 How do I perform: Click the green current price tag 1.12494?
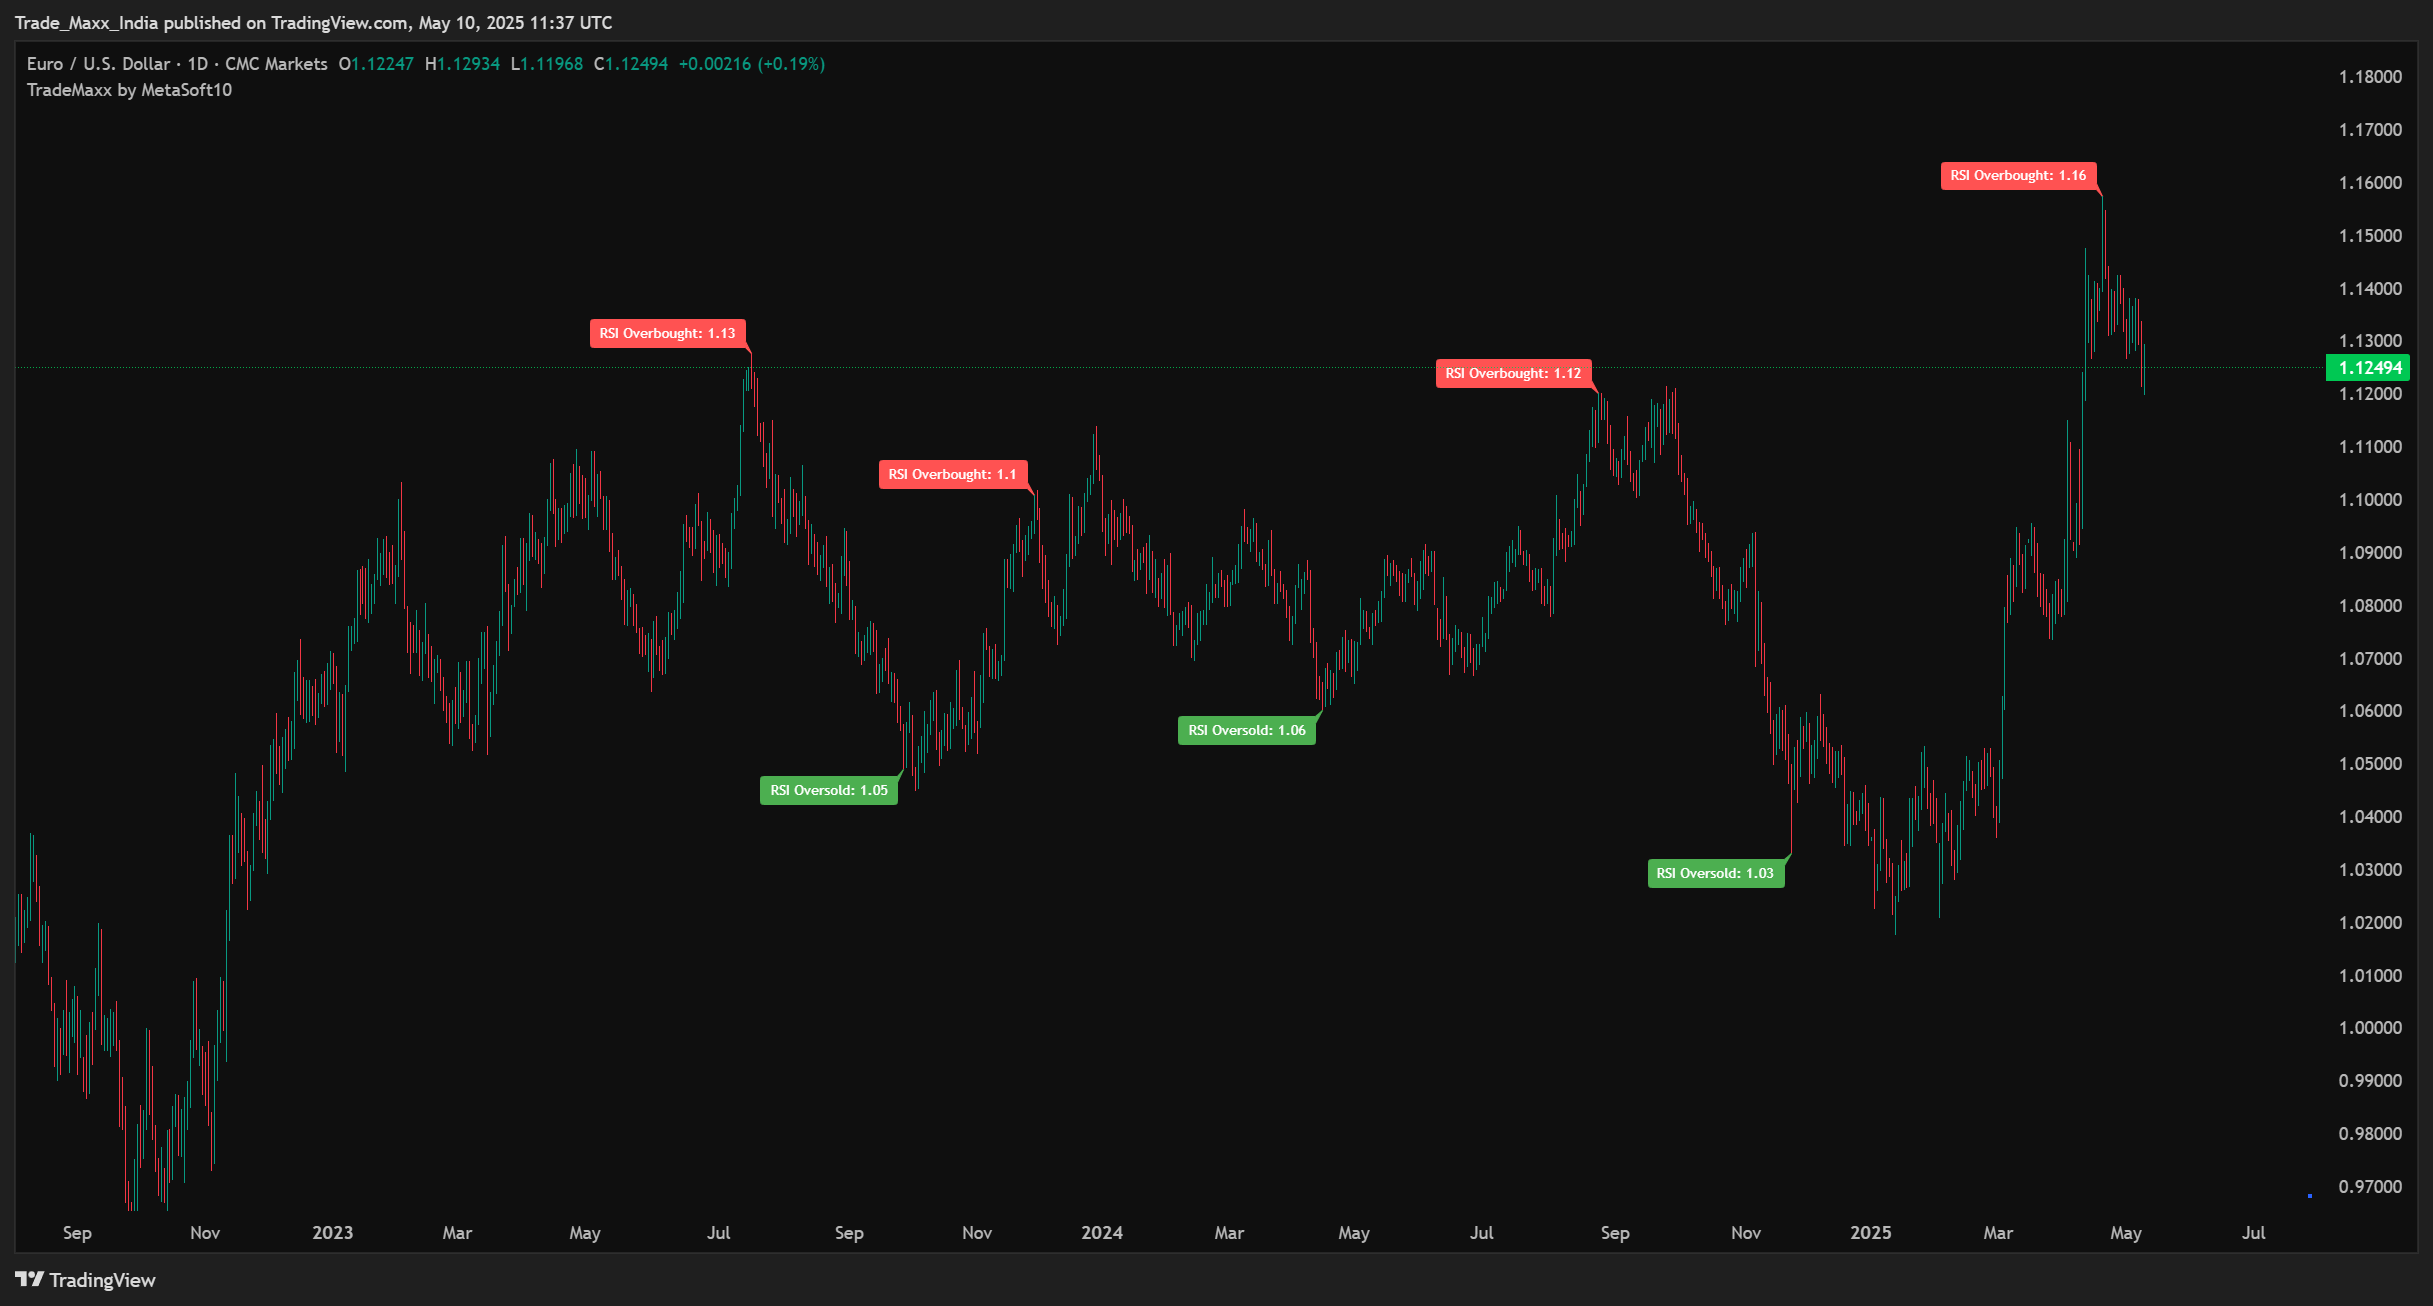[x=2367, y=368]
